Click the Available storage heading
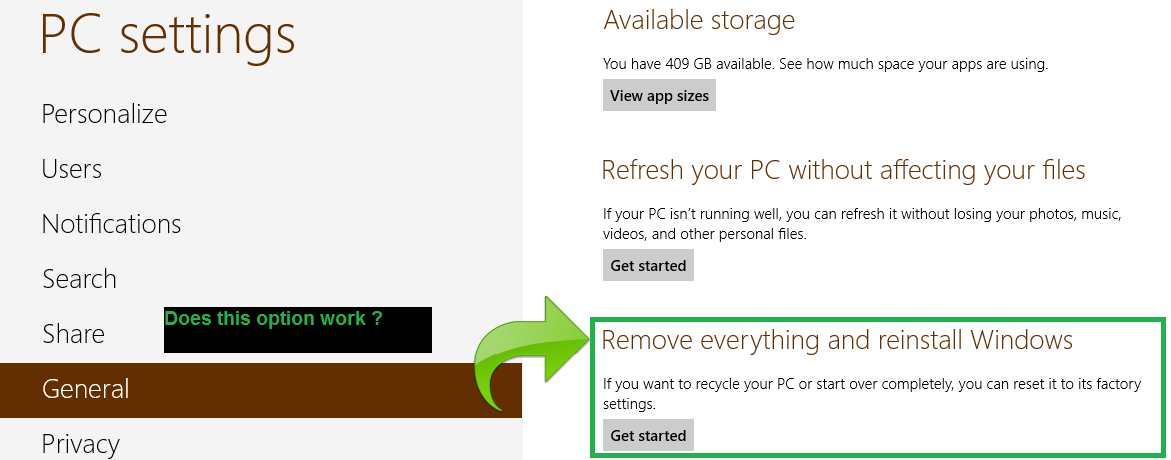Viewport: 1171px width, 460px height. (x=699, y=20)
